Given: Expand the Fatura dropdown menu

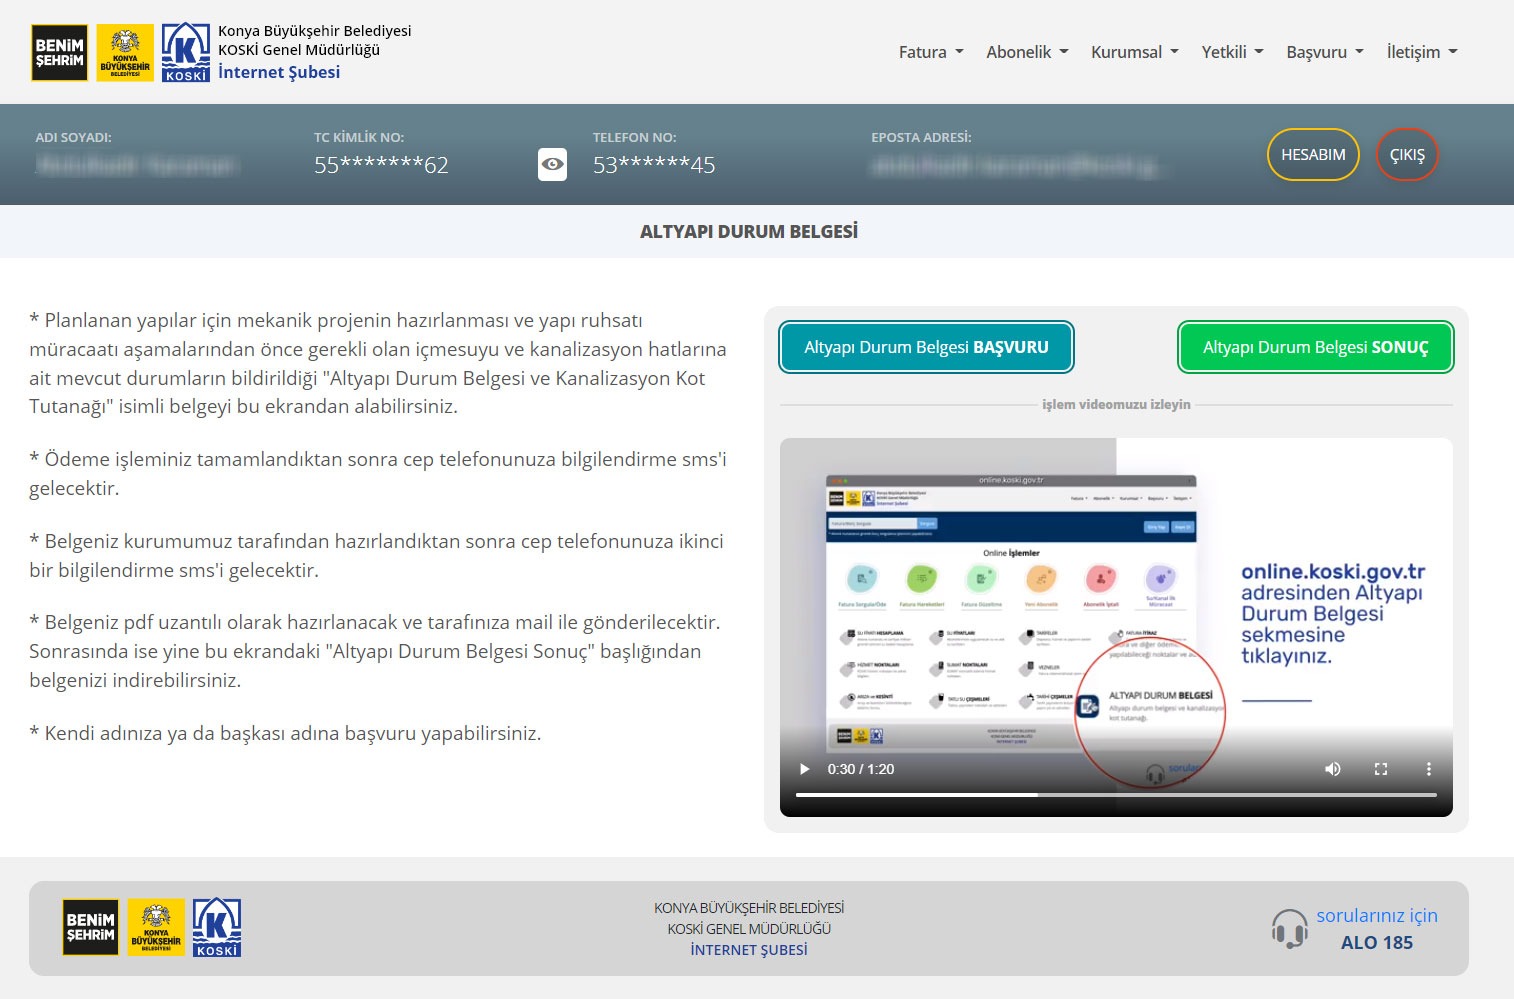Looking at the screenshot, I should (930, 52).
